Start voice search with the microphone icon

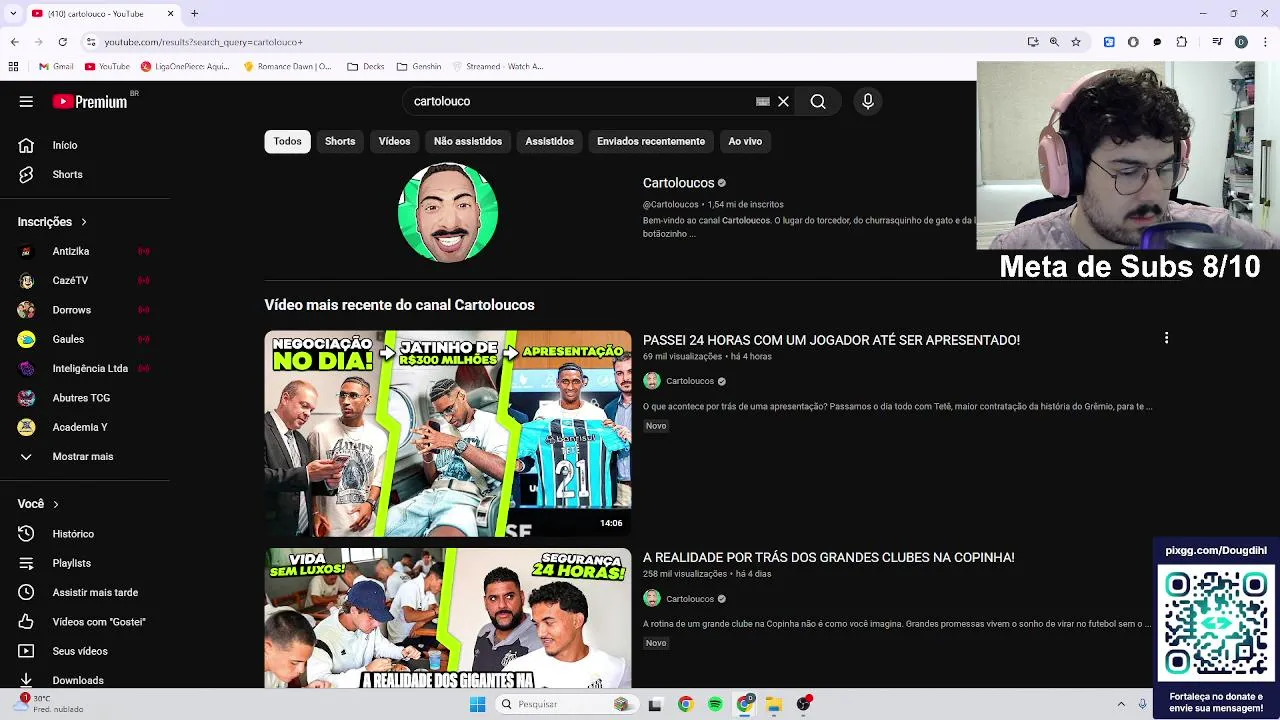pyautogui.click(x=868, y=101)
